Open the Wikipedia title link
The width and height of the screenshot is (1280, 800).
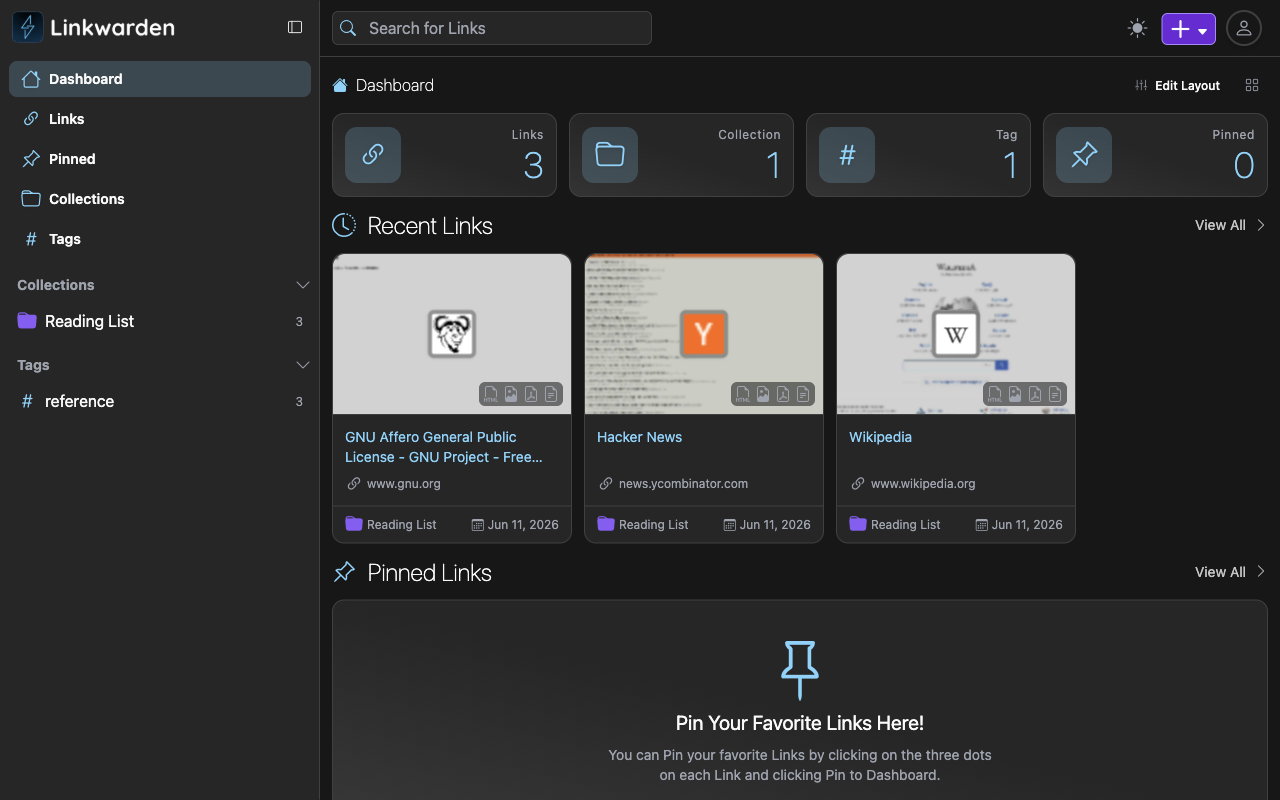pos(881,437)
